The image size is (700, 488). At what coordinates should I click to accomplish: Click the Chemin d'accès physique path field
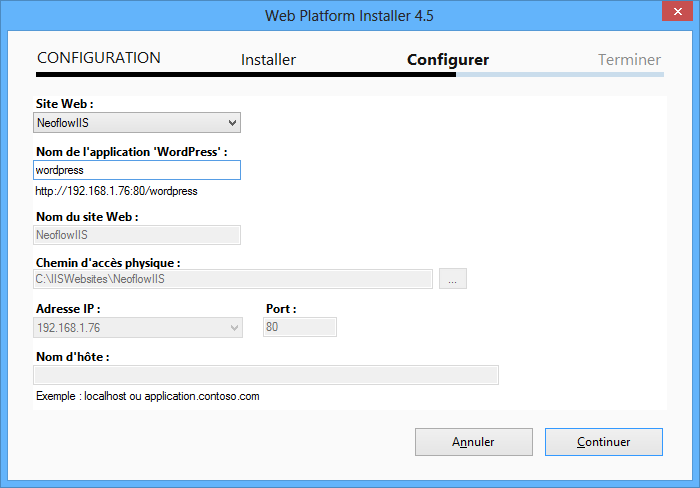pos(233,279)
